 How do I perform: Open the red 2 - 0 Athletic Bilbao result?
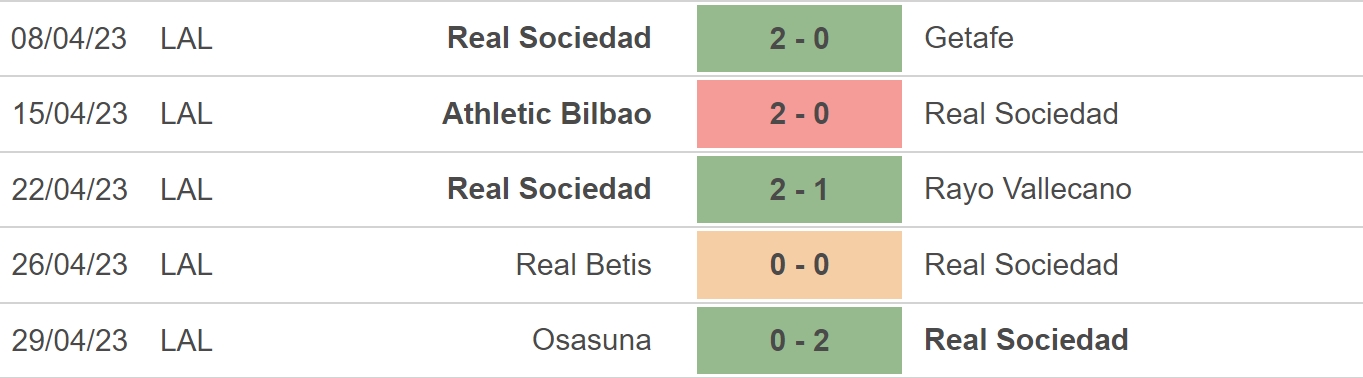point(799,114)
